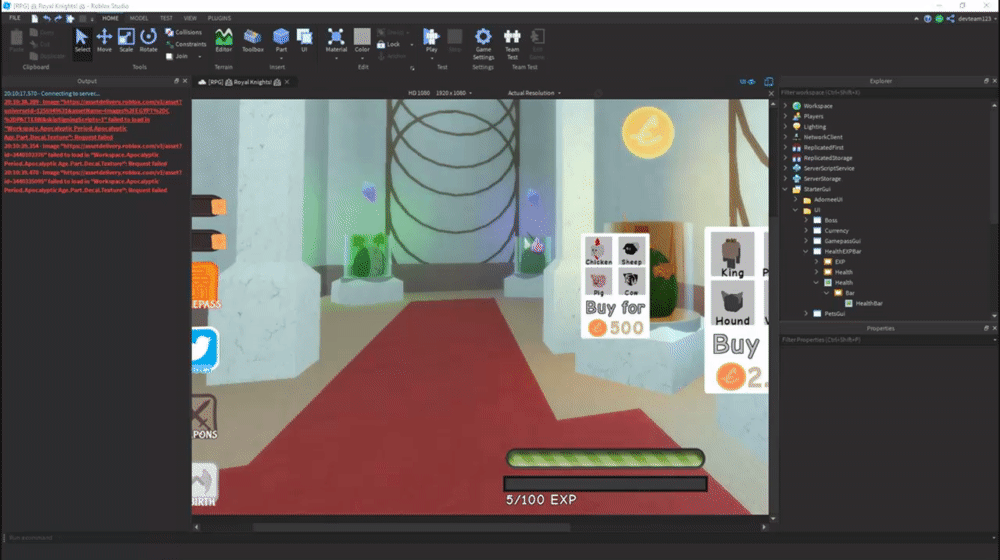
Task: Click the ServerStorage icon in Explorer
Action: (x=797, y=179)
